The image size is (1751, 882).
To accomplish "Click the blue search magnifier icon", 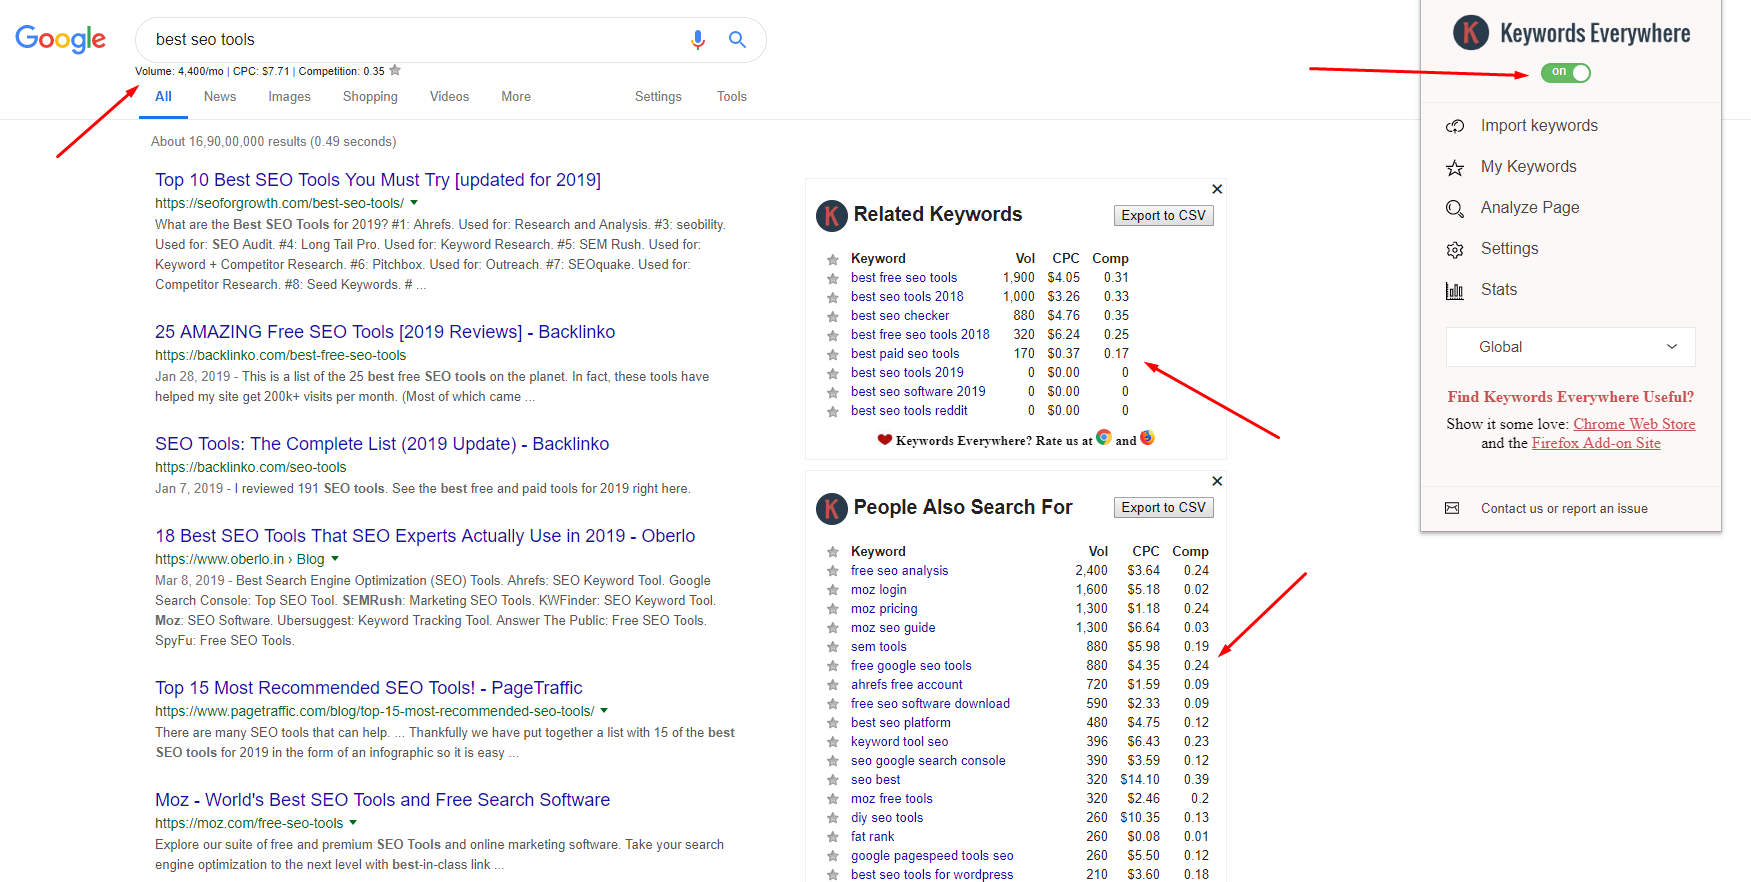I will tap(737, 40).
